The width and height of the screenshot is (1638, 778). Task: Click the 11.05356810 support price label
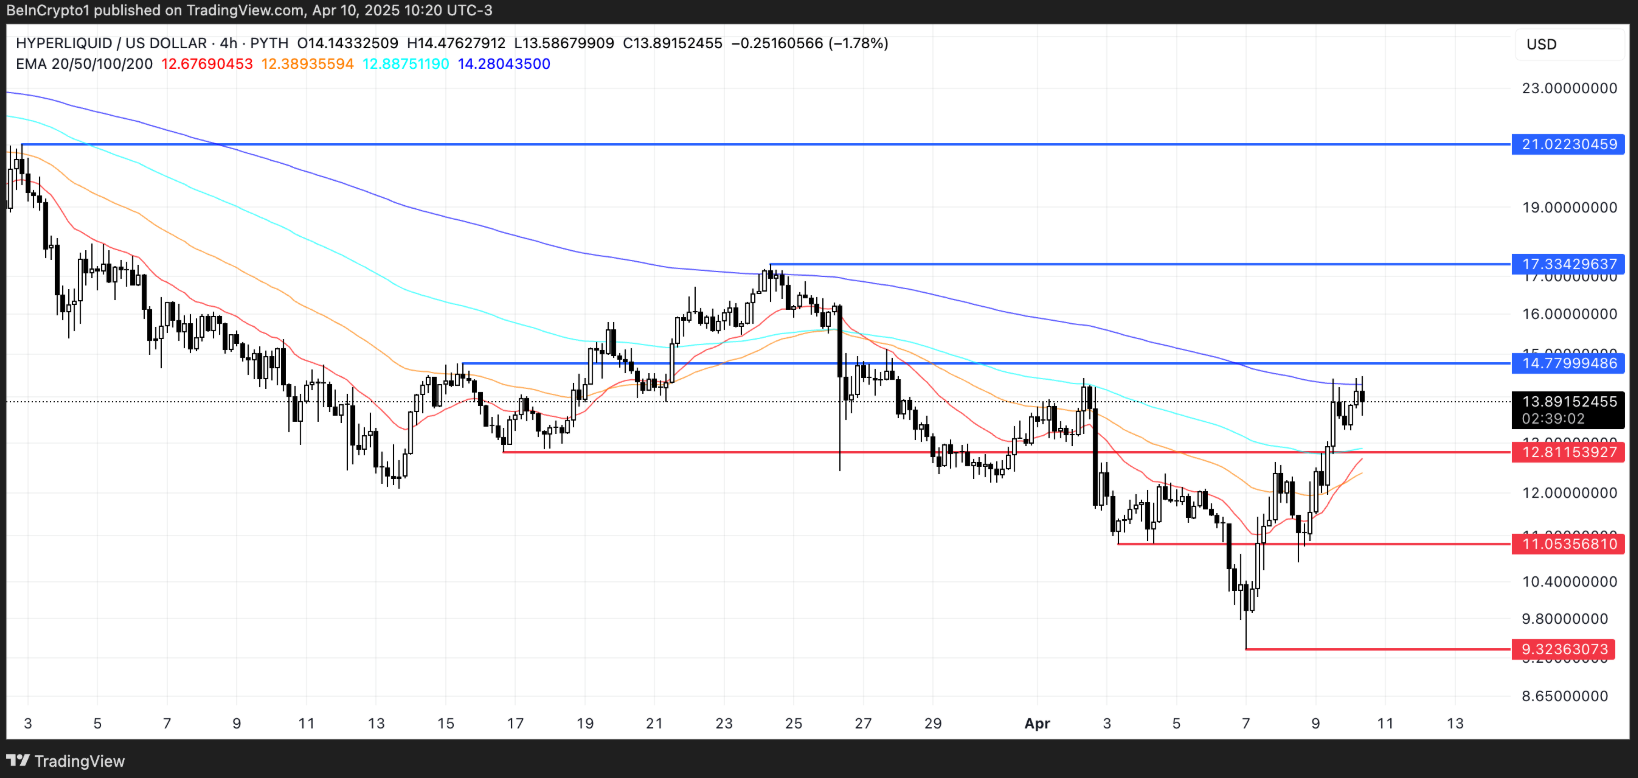click(x=1568, y=544)
